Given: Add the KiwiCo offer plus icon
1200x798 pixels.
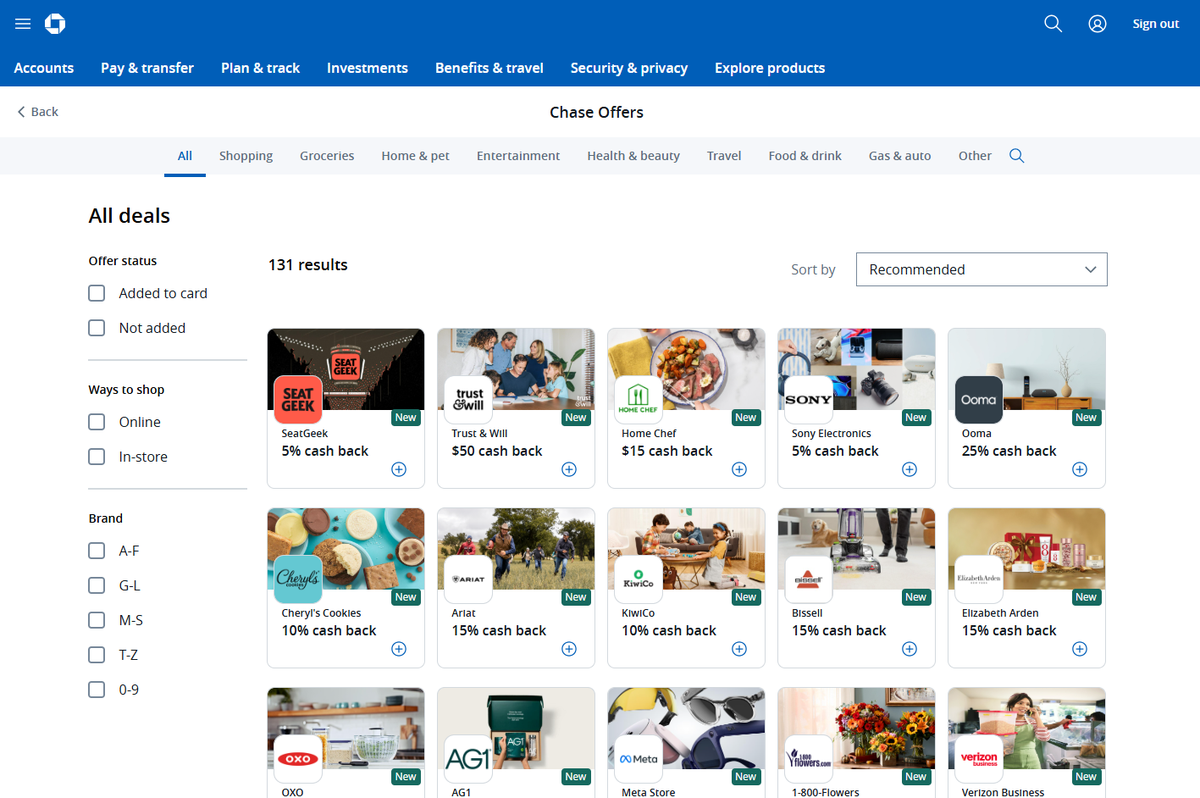Looking at the screenshot, I should pos(739,649).
